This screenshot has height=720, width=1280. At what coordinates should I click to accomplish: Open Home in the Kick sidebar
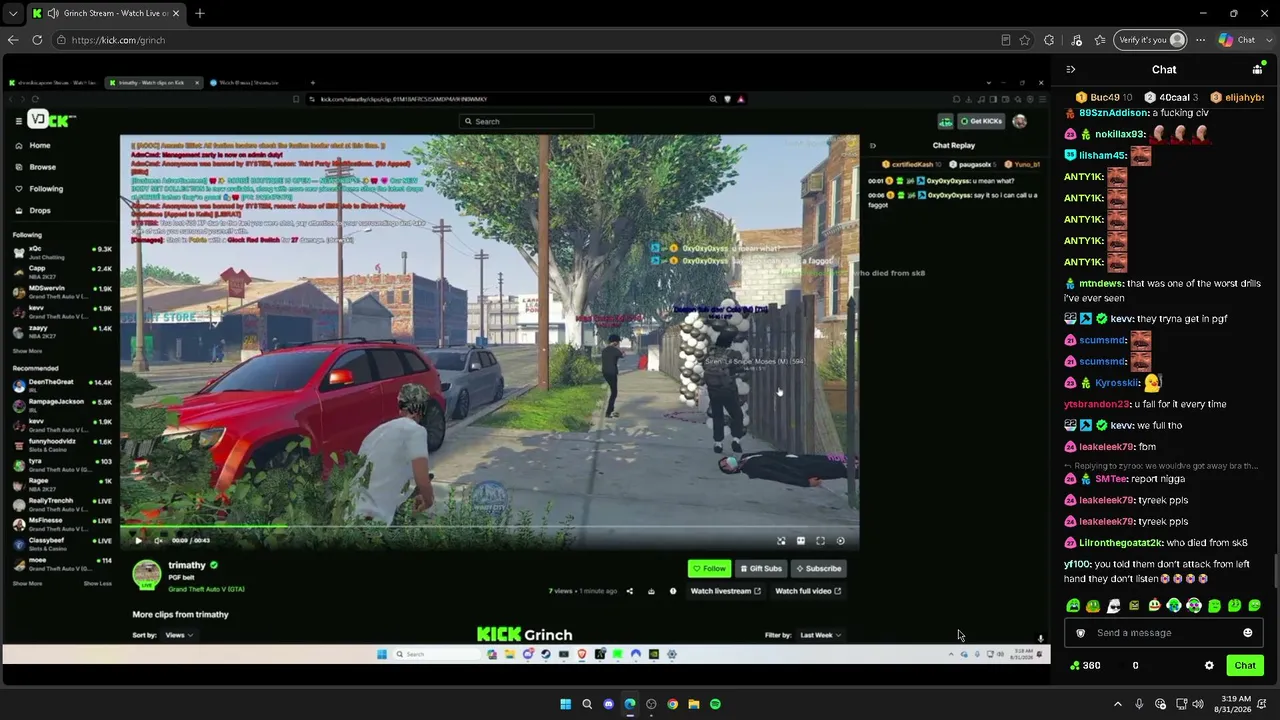click(40, 146)
